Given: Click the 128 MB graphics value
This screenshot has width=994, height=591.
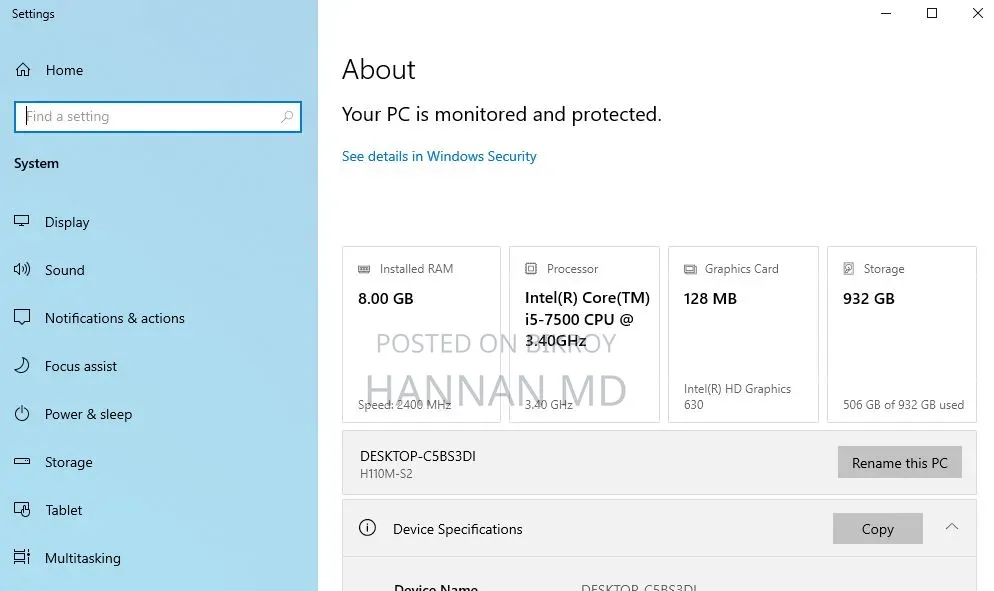Looking at the screenshot, I should point(710,298).
